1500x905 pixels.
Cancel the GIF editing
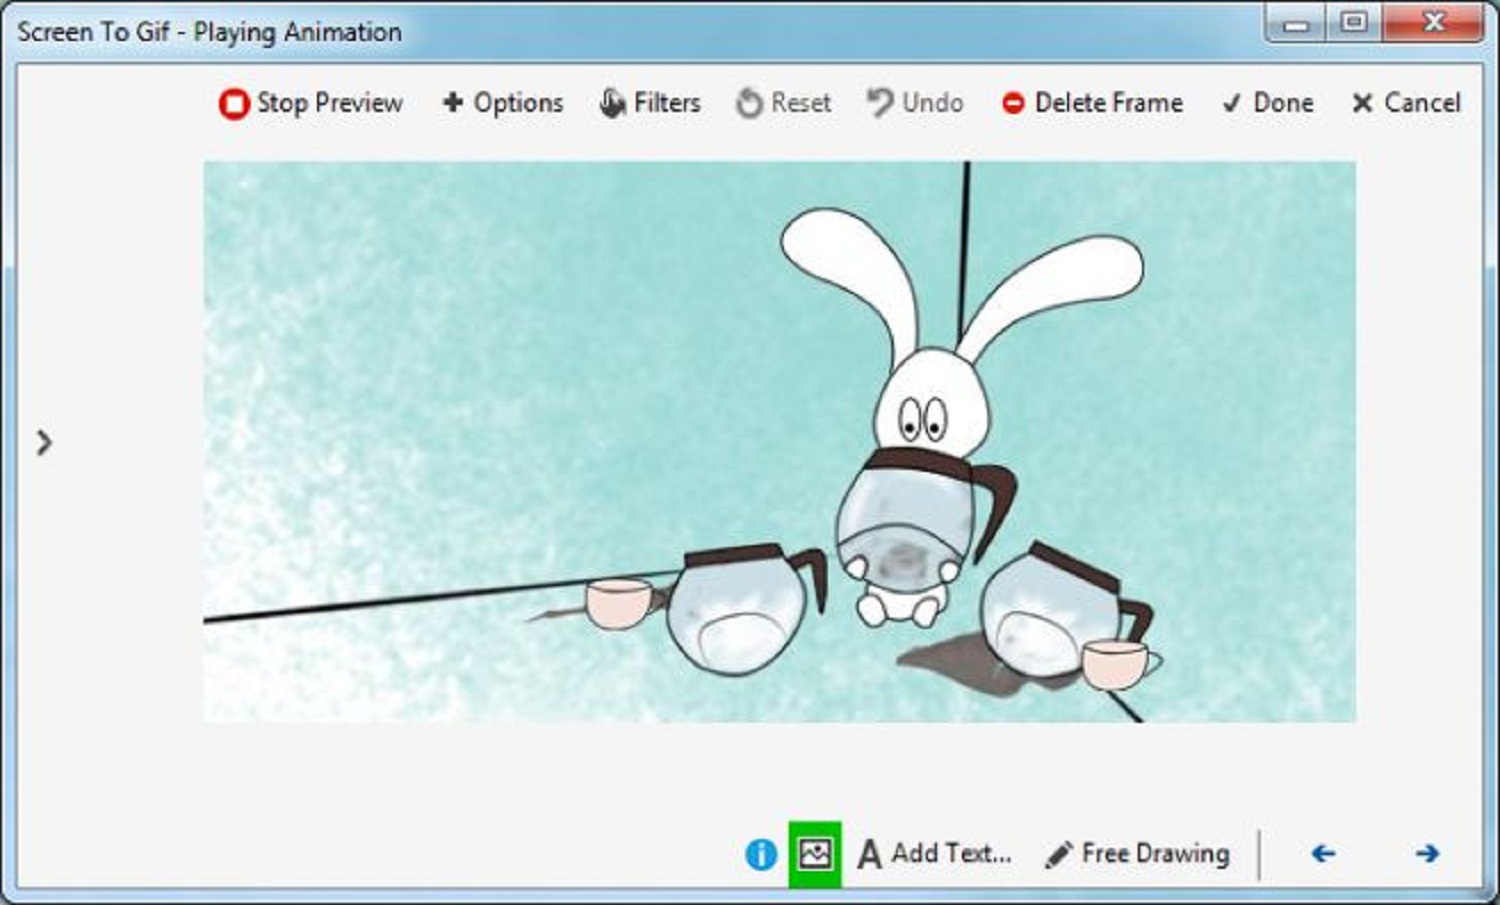1406,103
